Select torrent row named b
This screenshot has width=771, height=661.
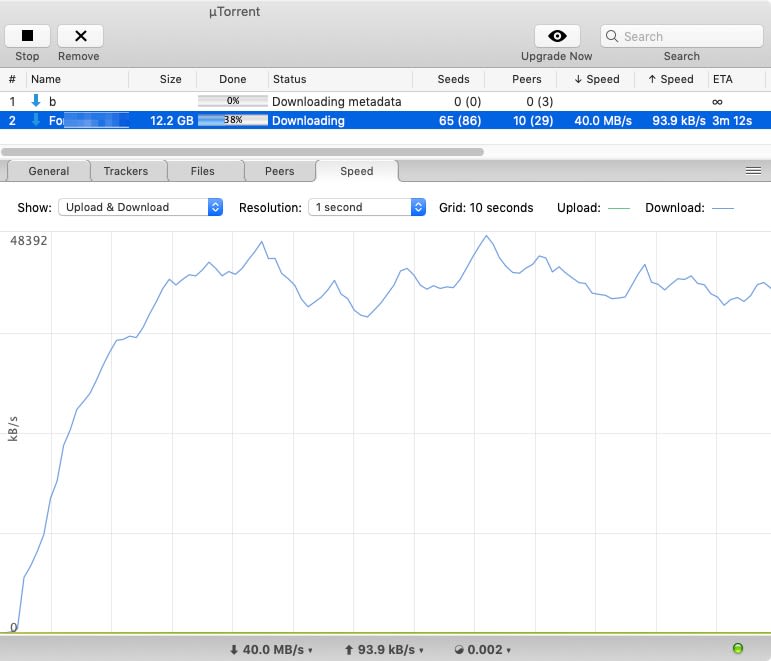pos(386,101)
